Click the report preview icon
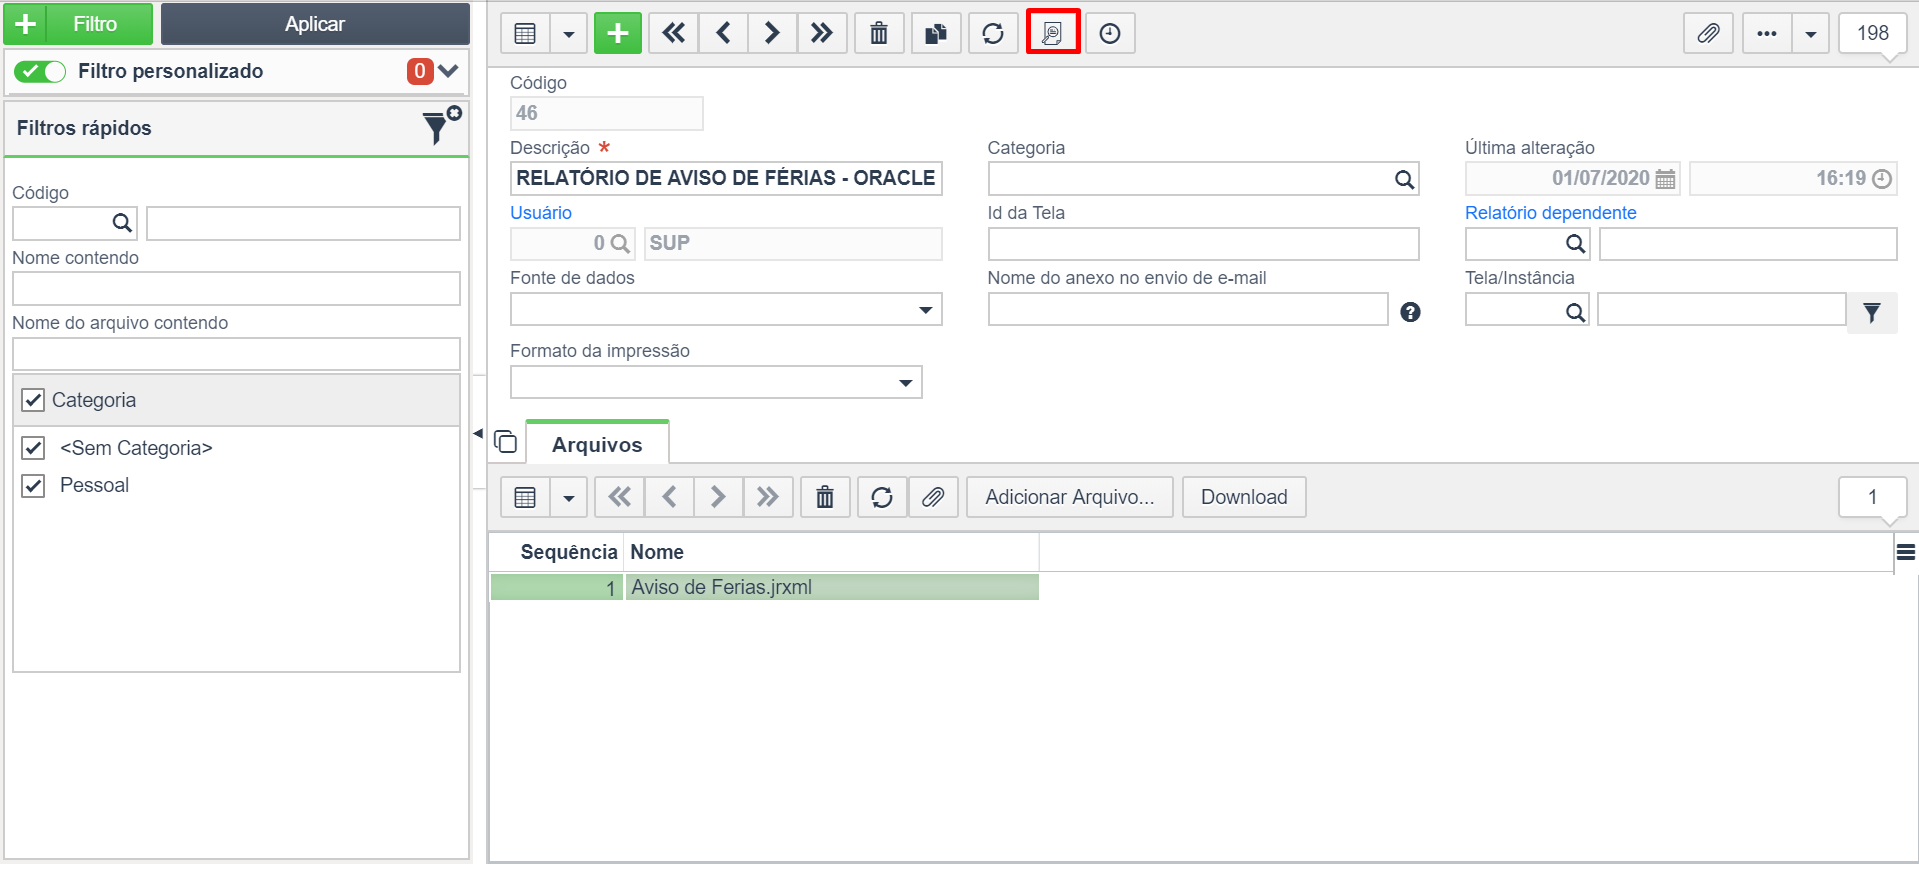The width and height of the screenshot is (1919, 871). point(1052,33)
